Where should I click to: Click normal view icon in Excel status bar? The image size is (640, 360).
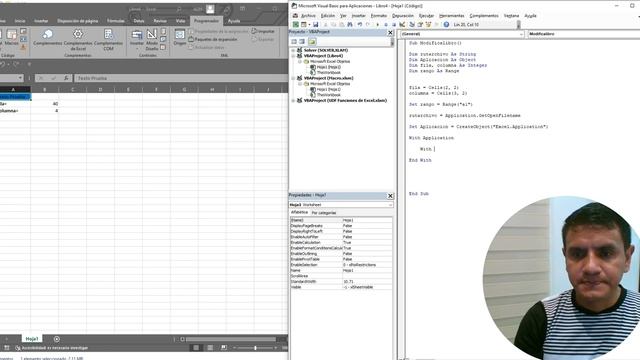click(196, 348)
